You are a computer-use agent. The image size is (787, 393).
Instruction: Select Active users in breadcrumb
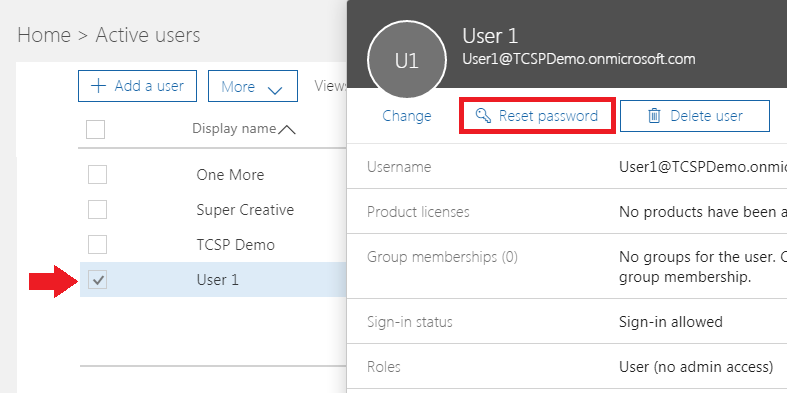[x=148, y=35]
